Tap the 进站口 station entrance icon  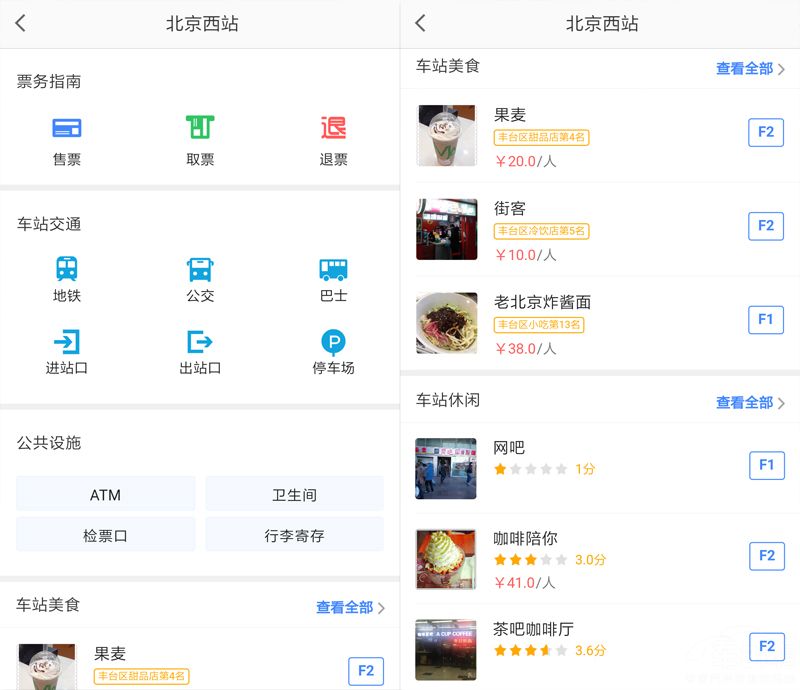click(x=67, y=343)
